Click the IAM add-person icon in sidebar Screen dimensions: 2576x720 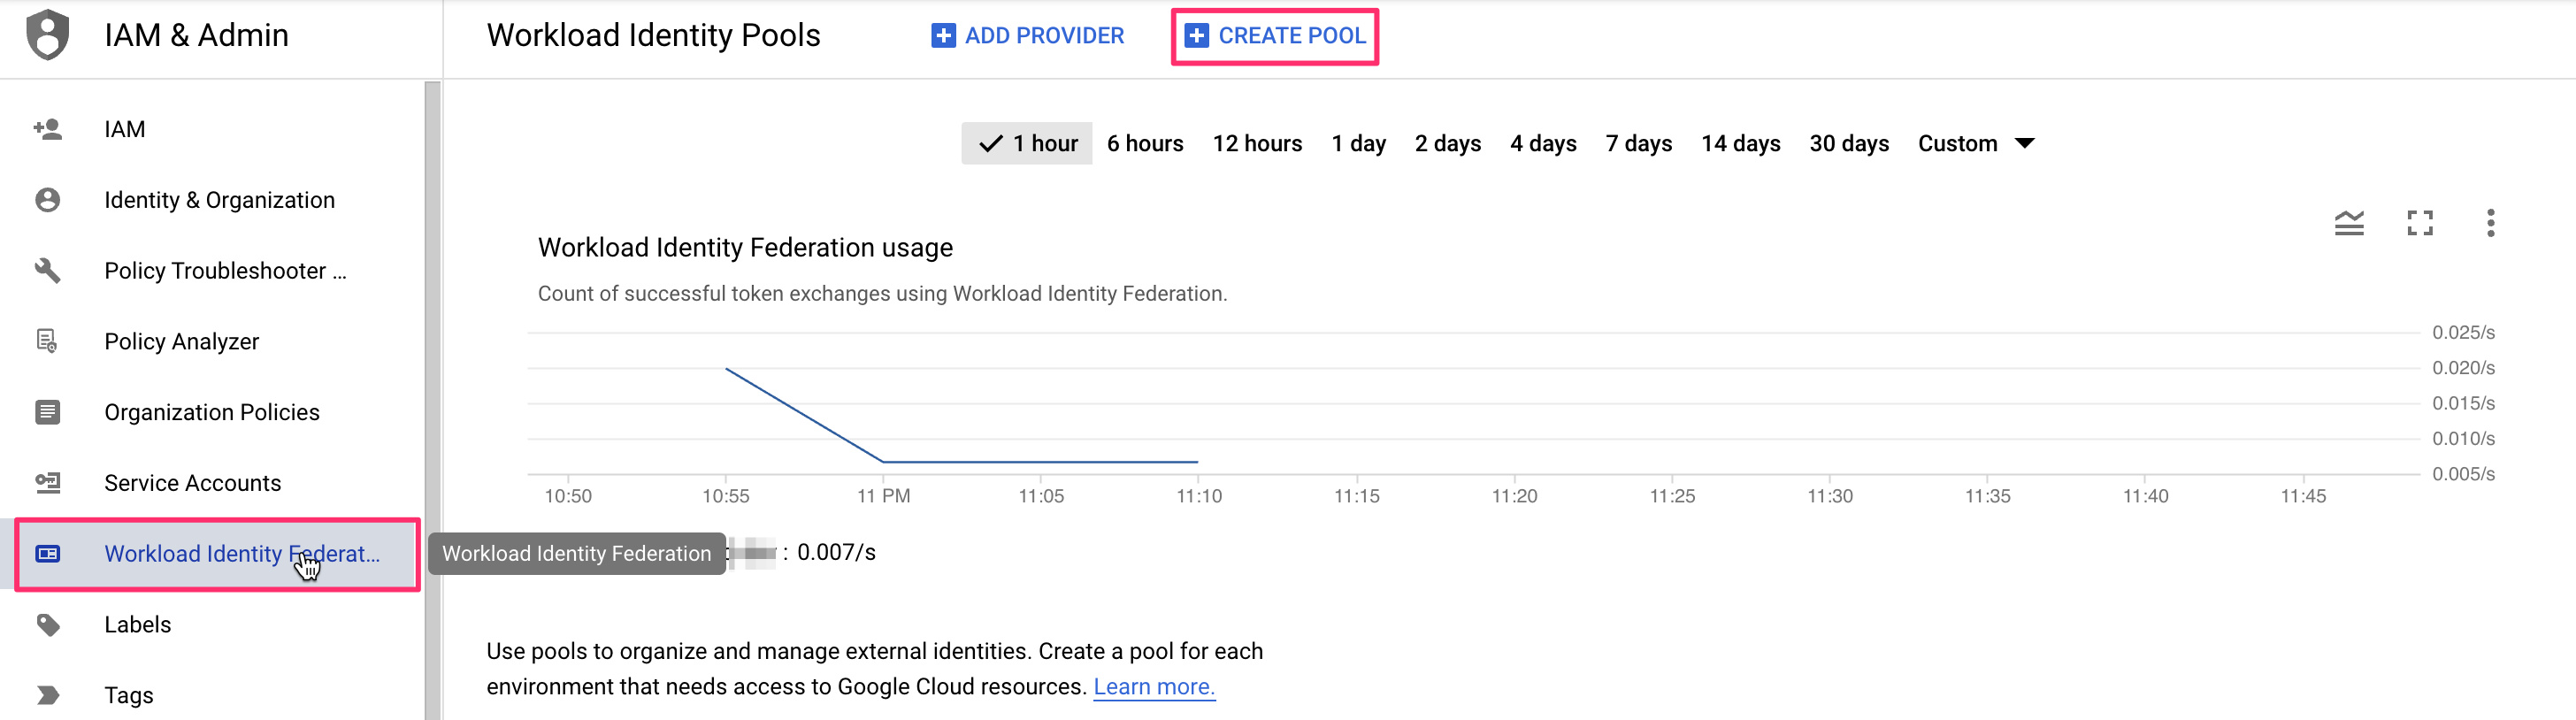coord(47,129)
